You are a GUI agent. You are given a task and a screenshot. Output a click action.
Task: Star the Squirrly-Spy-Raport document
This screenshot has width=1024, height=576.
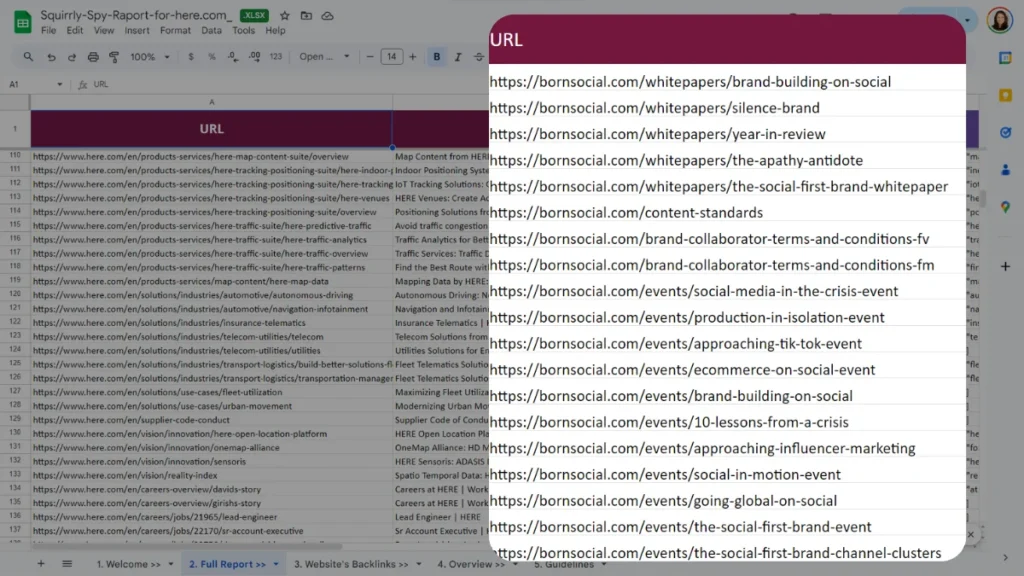pyautogui.click(x=285, y=16)
